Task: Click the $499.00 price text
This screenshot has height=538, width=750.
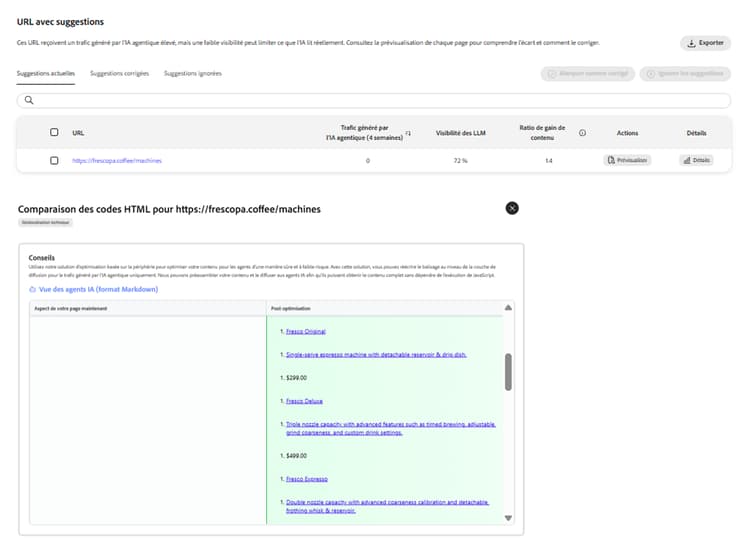Action: click(x=297, y=456)
